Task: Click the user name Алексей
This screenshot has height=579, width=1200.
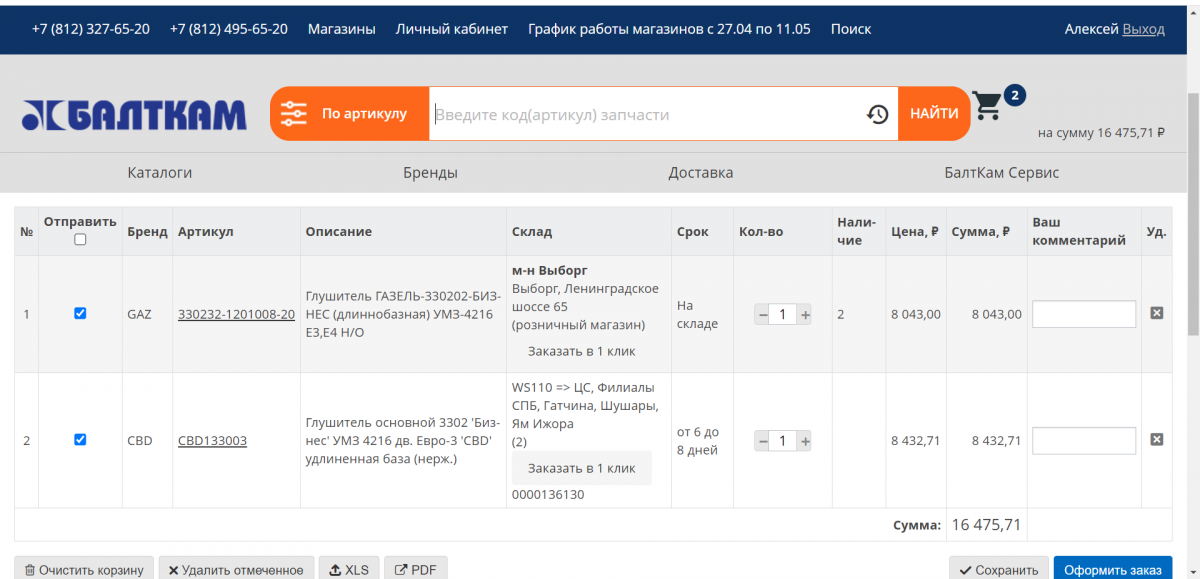Action: [1091, 29]
